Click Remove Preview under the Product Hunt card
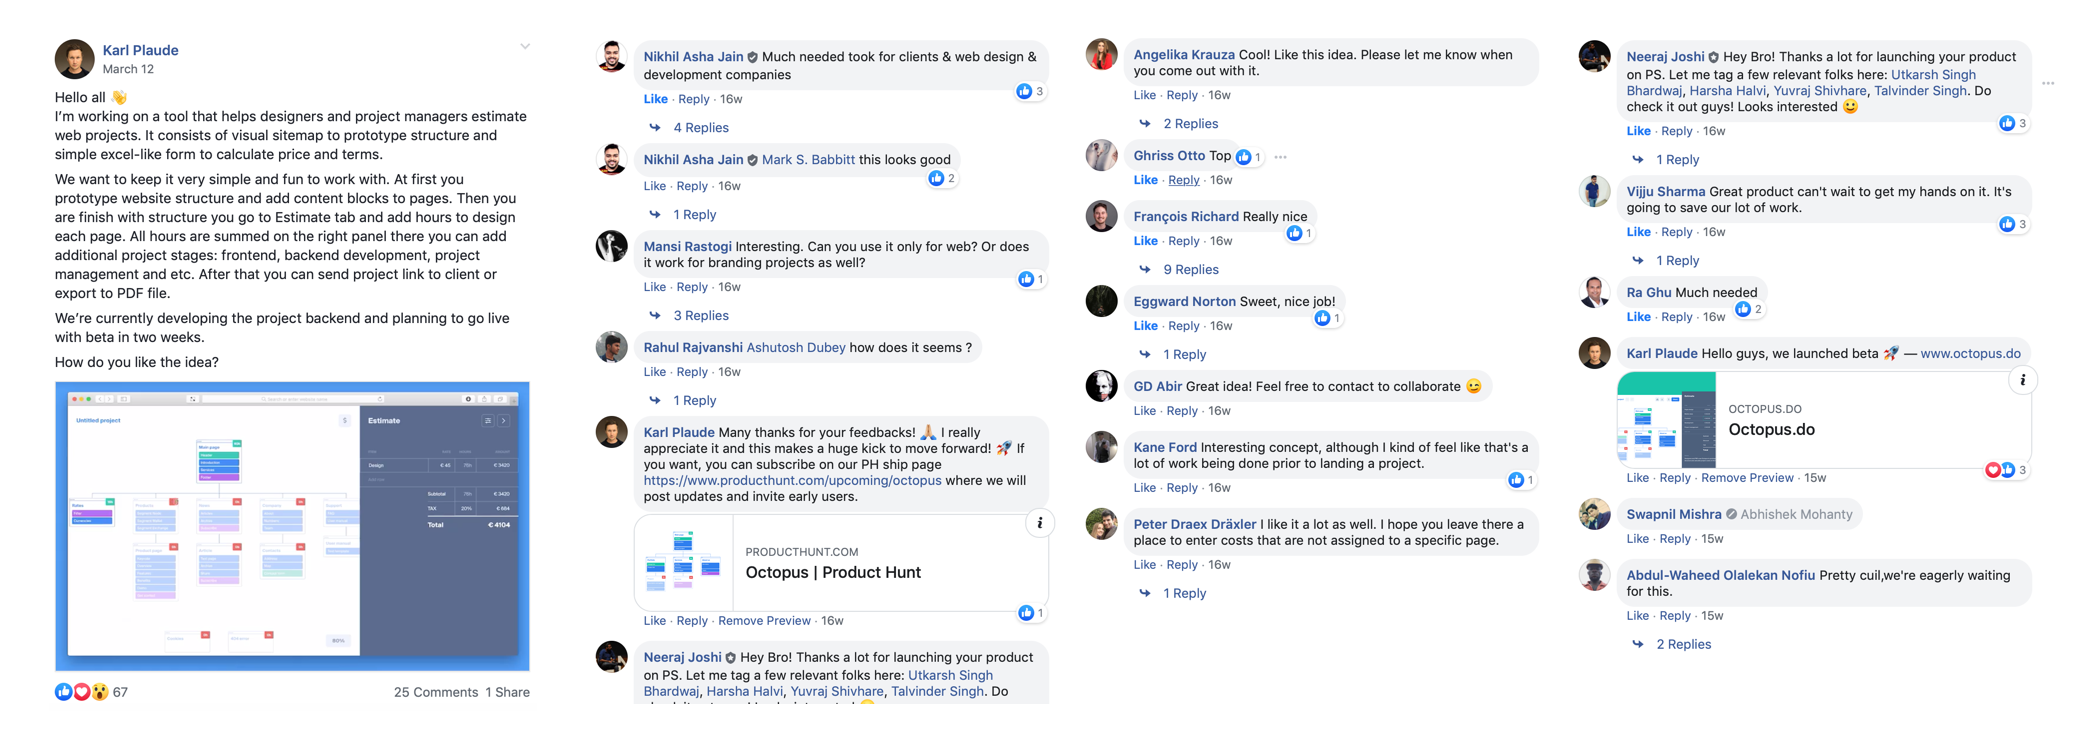 (x=764, y=620)
